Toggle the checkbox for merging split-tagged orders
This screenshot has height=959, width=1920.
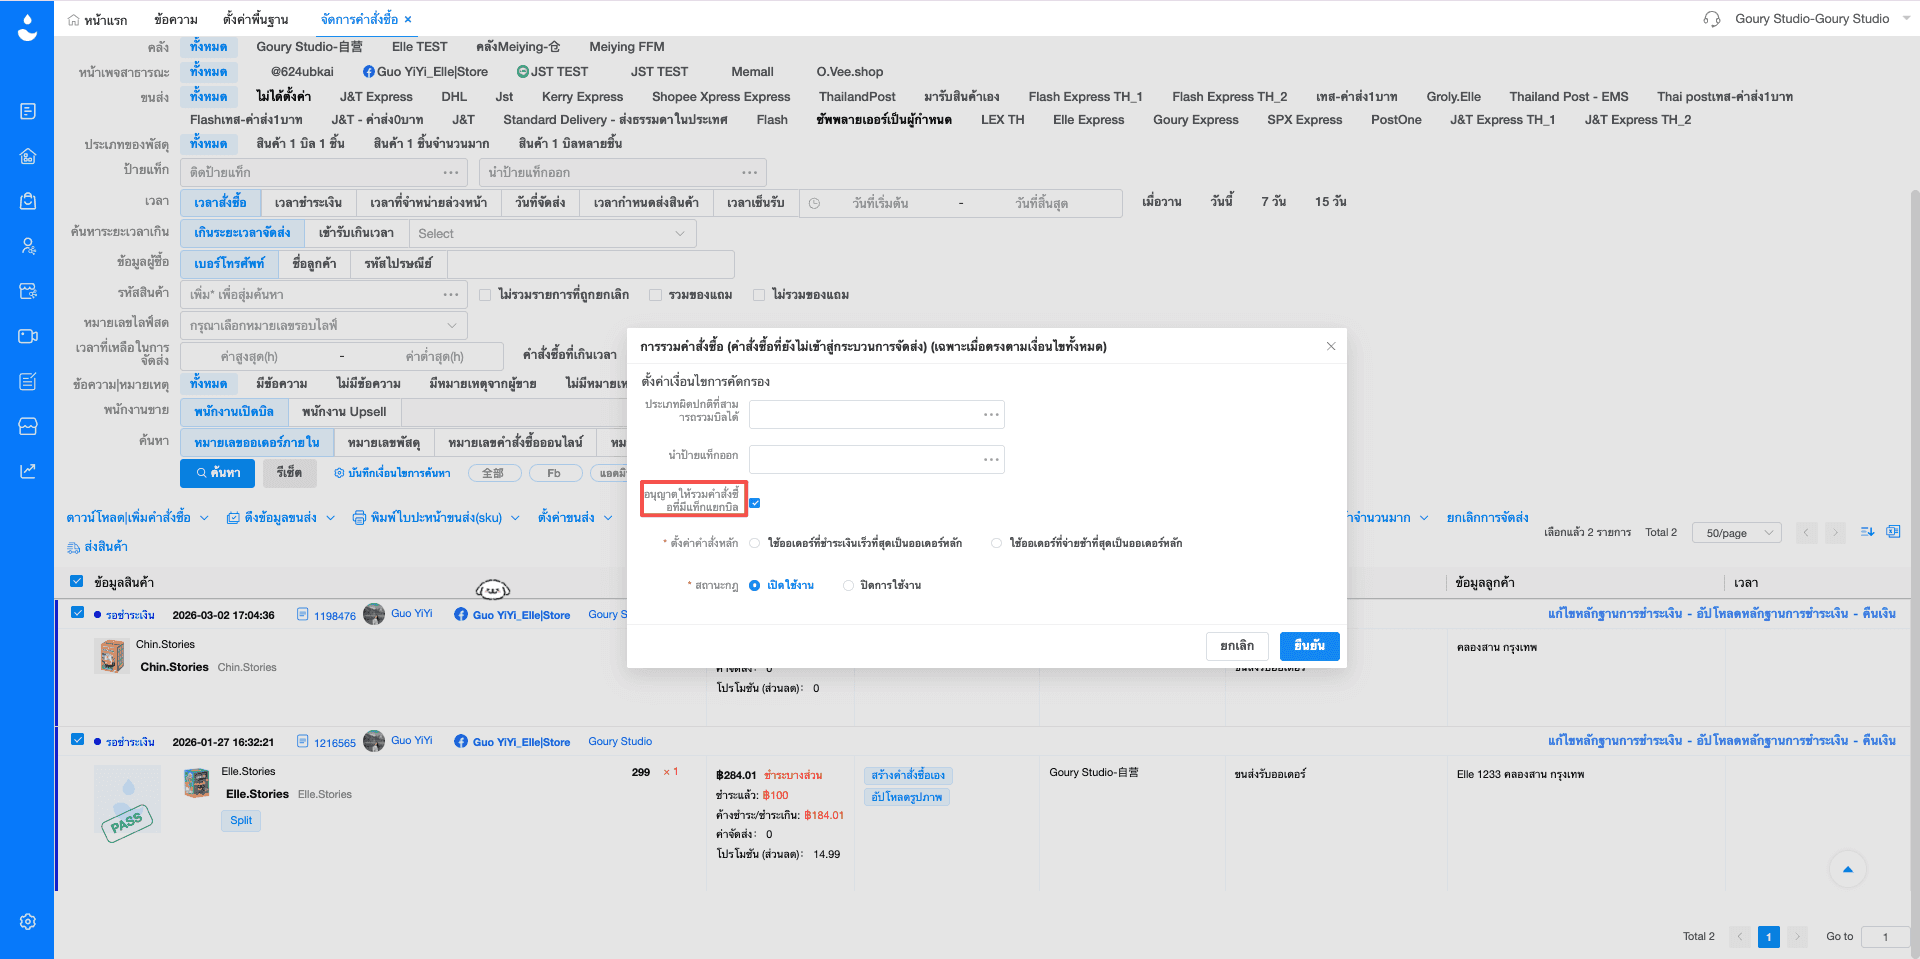[x=755, y=503]
